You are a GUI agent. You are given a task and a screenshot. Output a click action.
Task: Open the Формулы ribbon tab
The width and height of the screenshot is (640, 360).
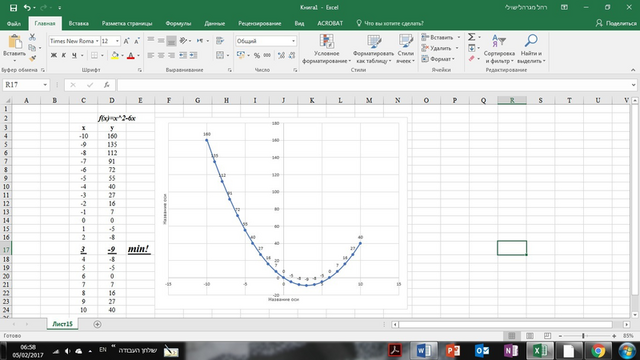(178, 23)
